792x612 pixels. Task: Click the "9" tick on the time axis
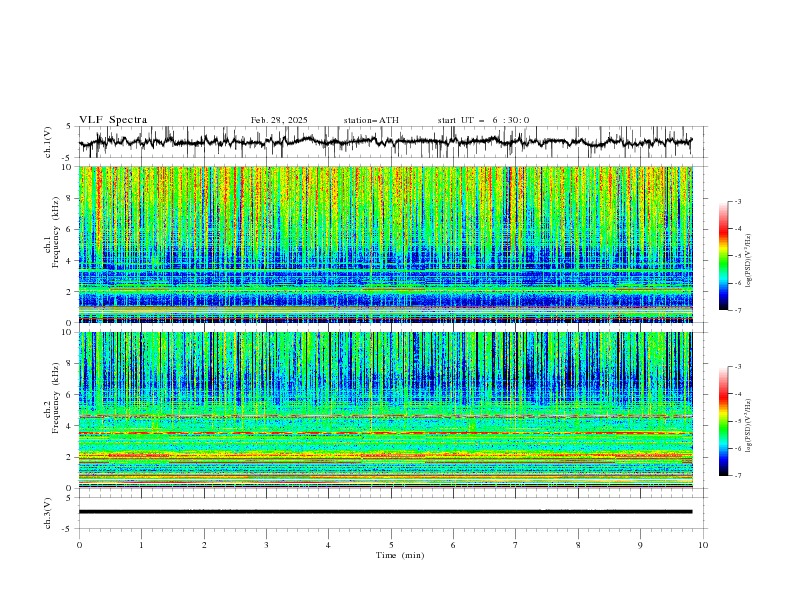(x=640, y=545)
